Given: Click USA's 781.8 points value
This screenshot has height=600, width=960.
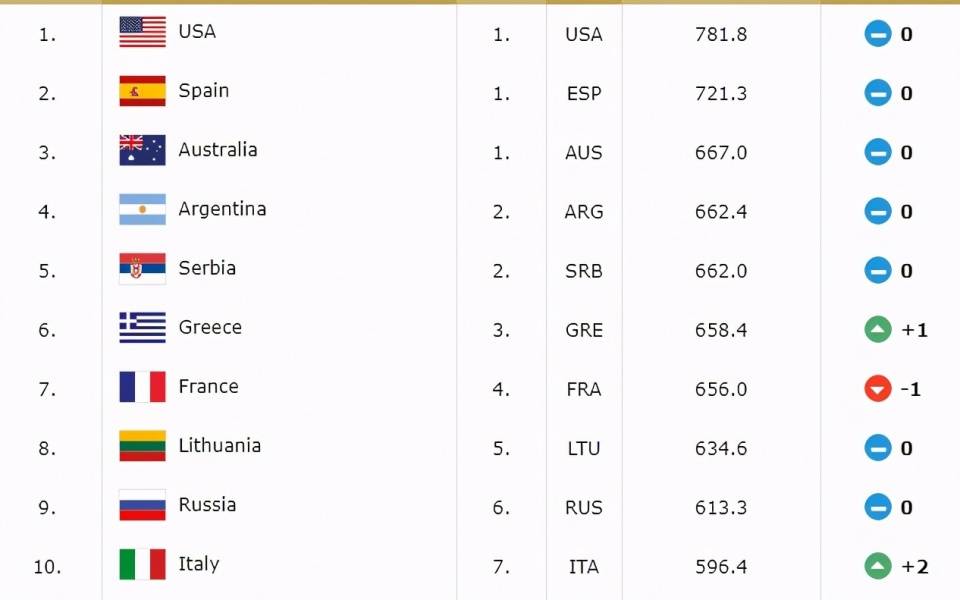Looking at the screenshot, I should point(720,35).
